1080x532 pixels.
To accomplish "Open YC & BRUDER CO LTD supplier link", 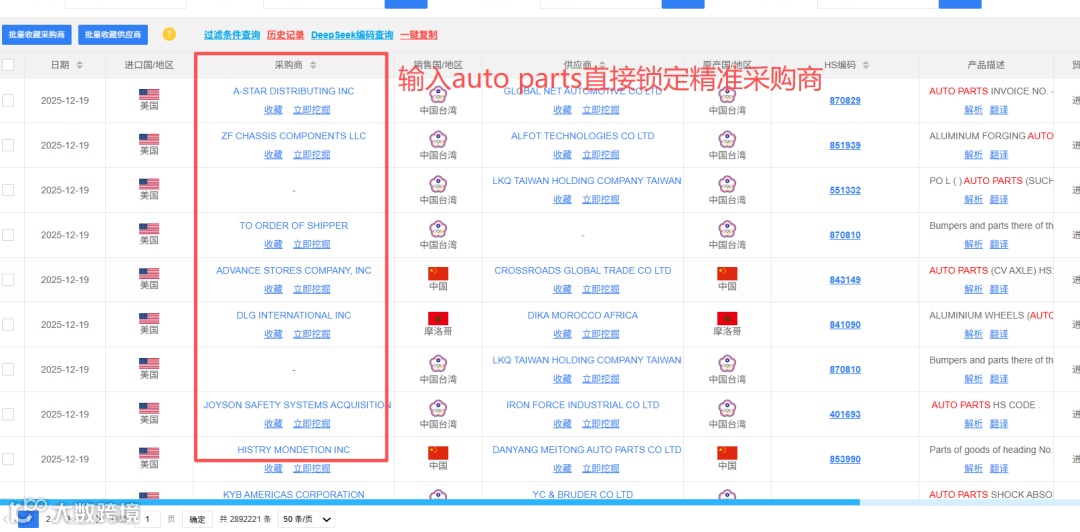I will [x=583, y=494].
